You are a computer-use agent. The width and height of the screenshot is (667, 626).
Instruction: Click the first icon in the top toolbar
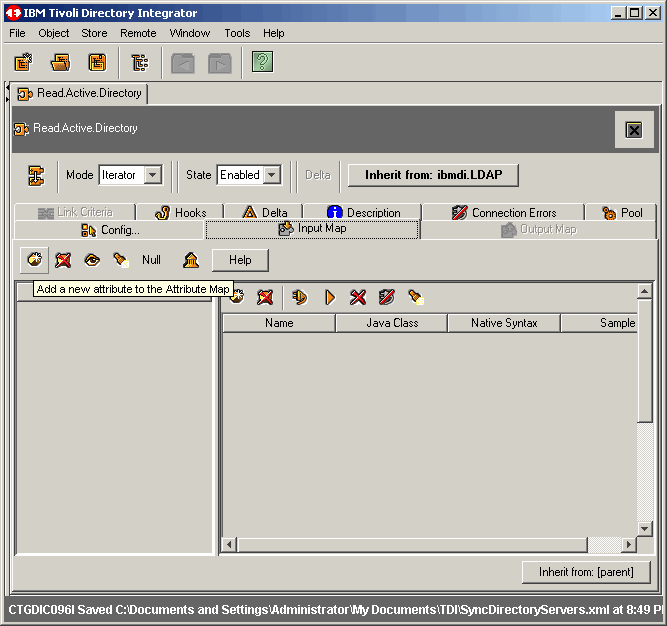pyautogui.click(x=24, y=63)
